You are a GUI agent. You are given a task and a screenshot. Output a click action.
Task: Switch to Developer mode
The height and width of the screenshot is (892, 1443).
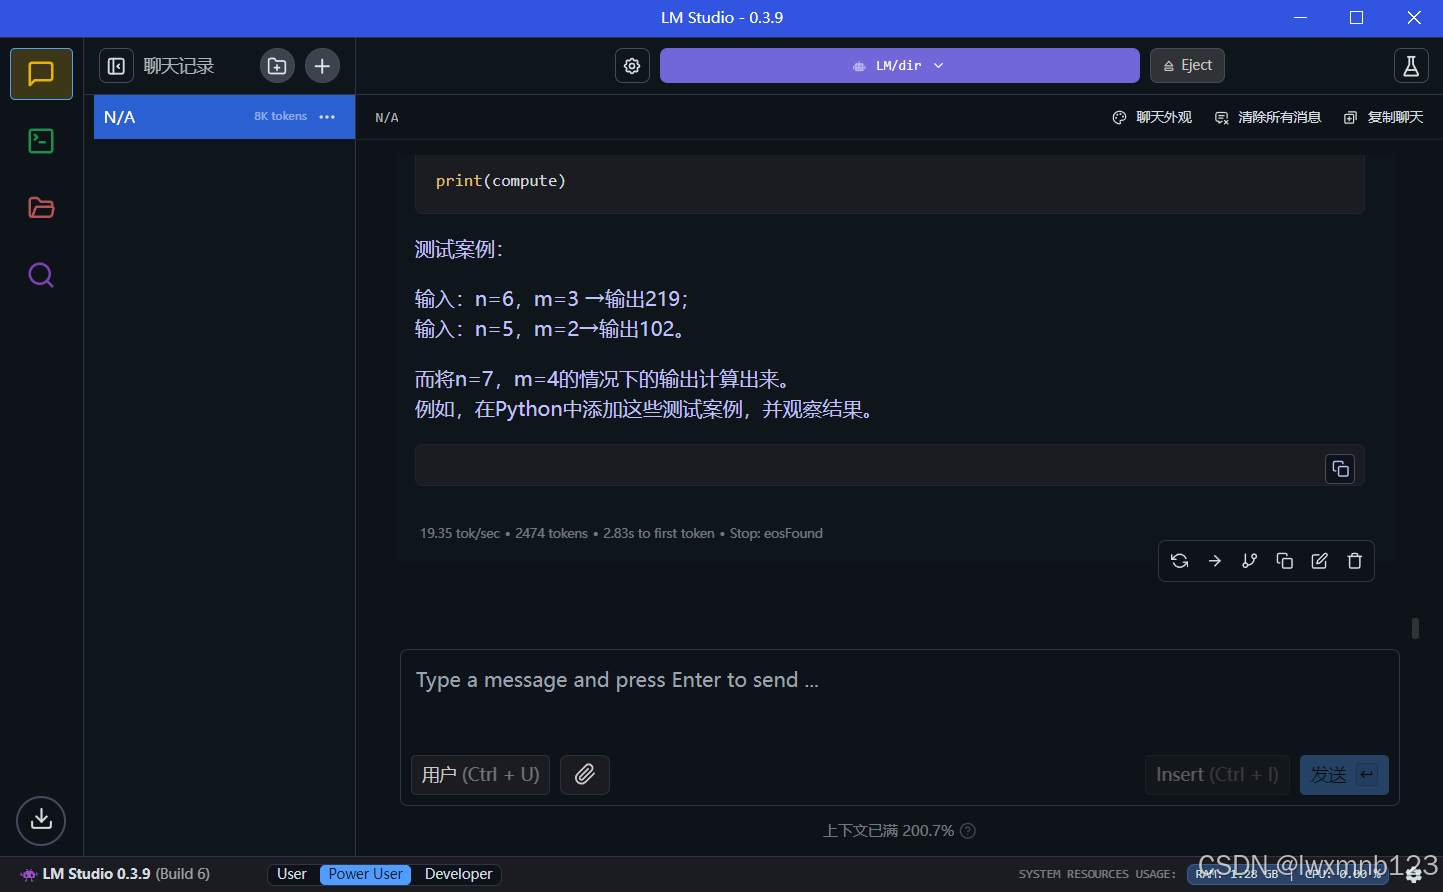(458, 874)
